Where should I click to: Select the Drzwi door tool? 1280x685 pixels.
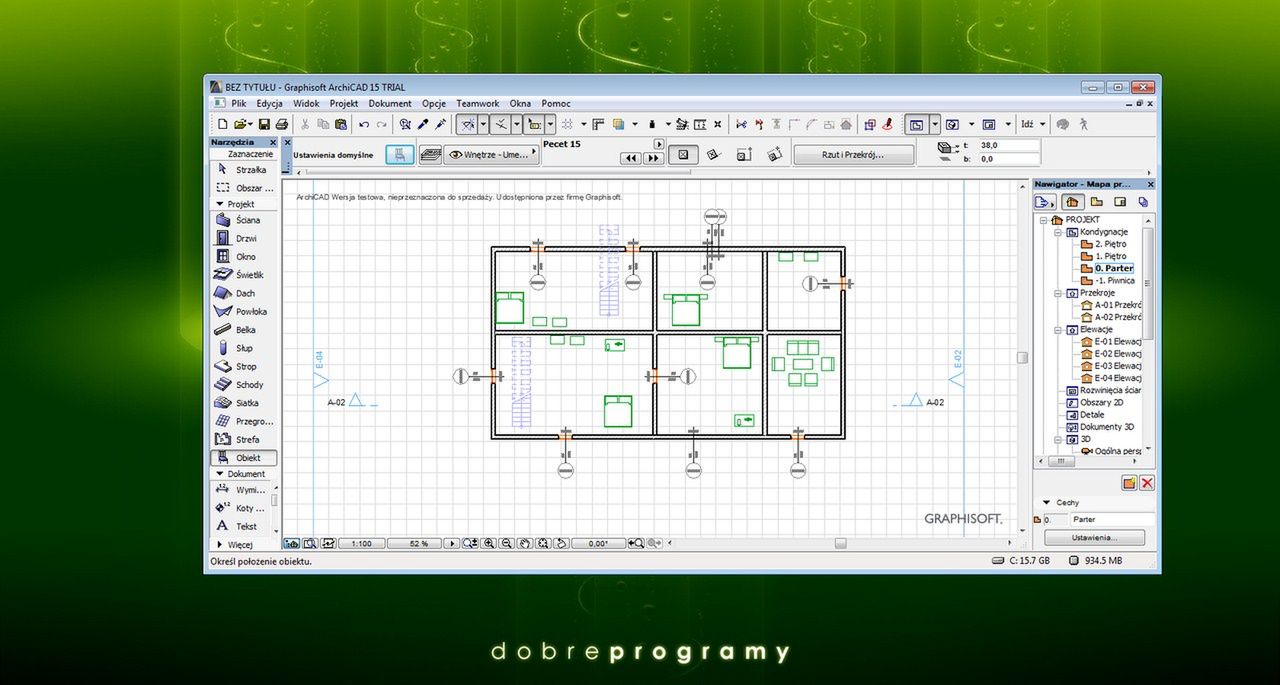pyautogui.click(x=244, y=238)
